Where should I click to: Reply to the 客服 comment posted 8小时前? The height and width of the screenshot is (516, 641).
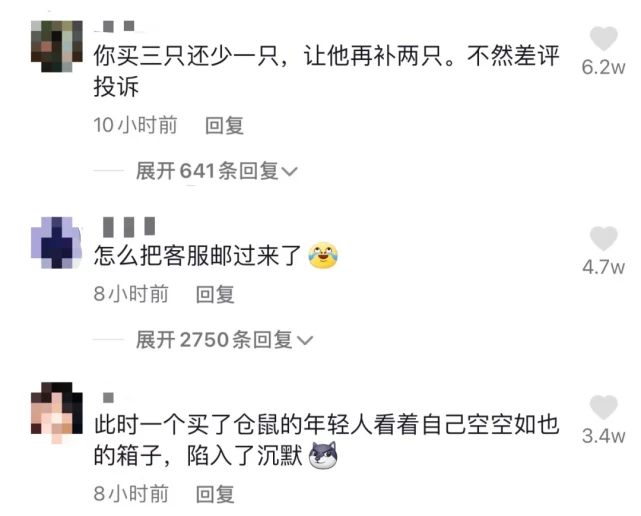point(215,294)
